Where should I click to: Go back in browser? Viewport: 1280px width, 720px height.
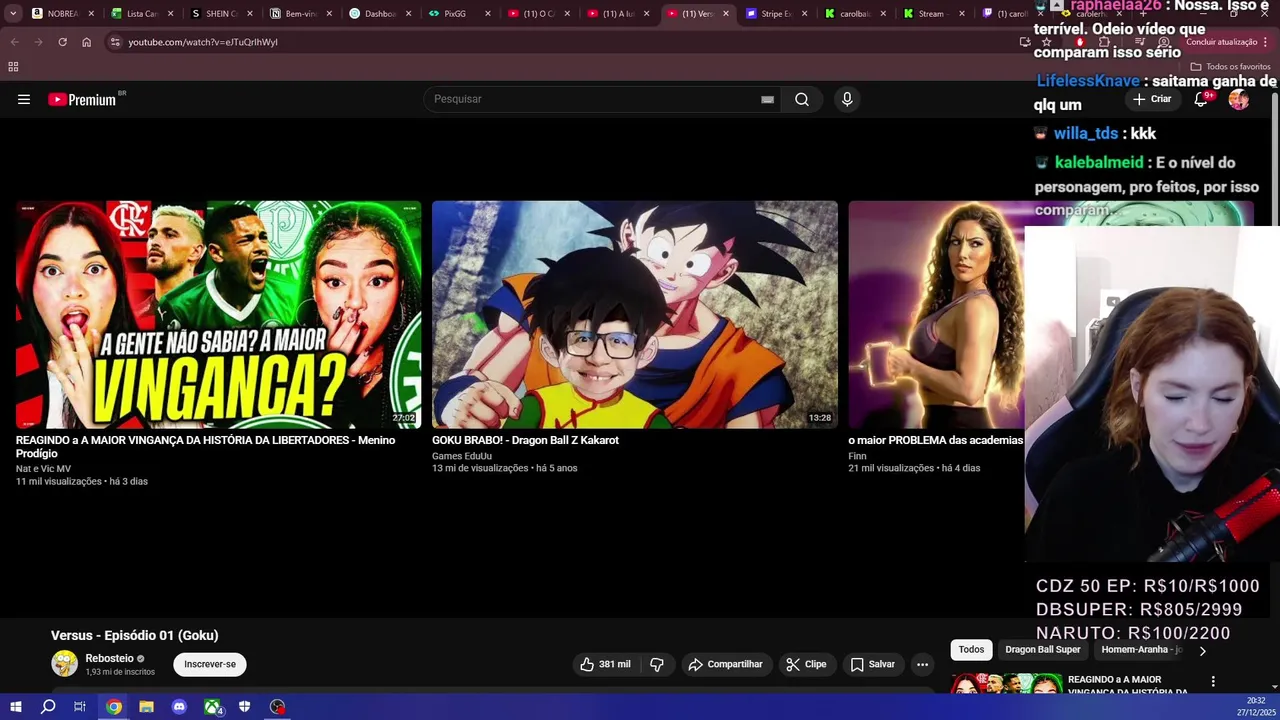[14, 42]
